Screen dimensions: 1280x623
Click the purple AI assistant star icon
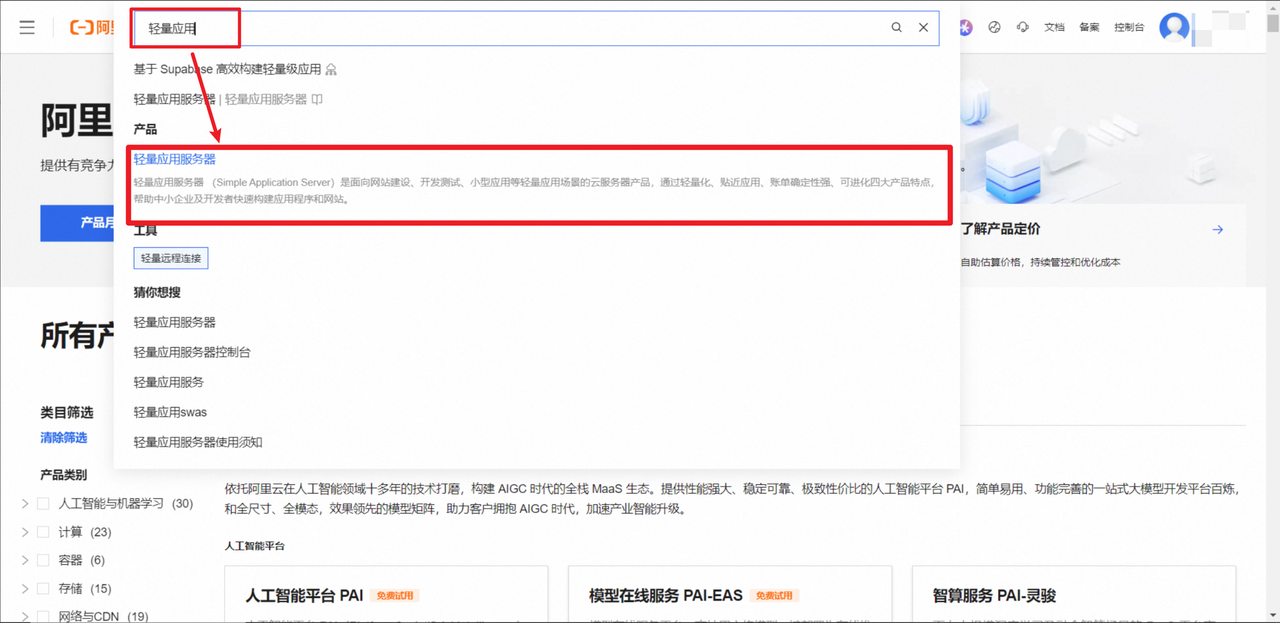[x=965, y=27]
